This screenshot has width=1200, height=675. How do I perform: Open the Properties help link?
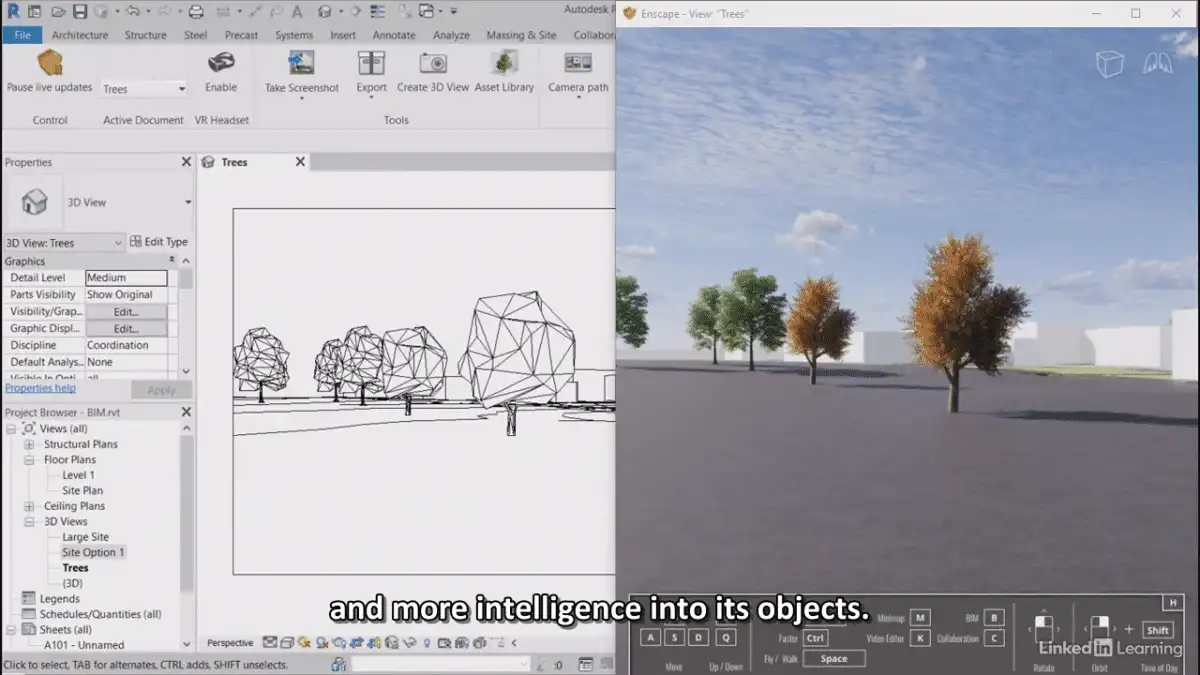coord(40,388)
